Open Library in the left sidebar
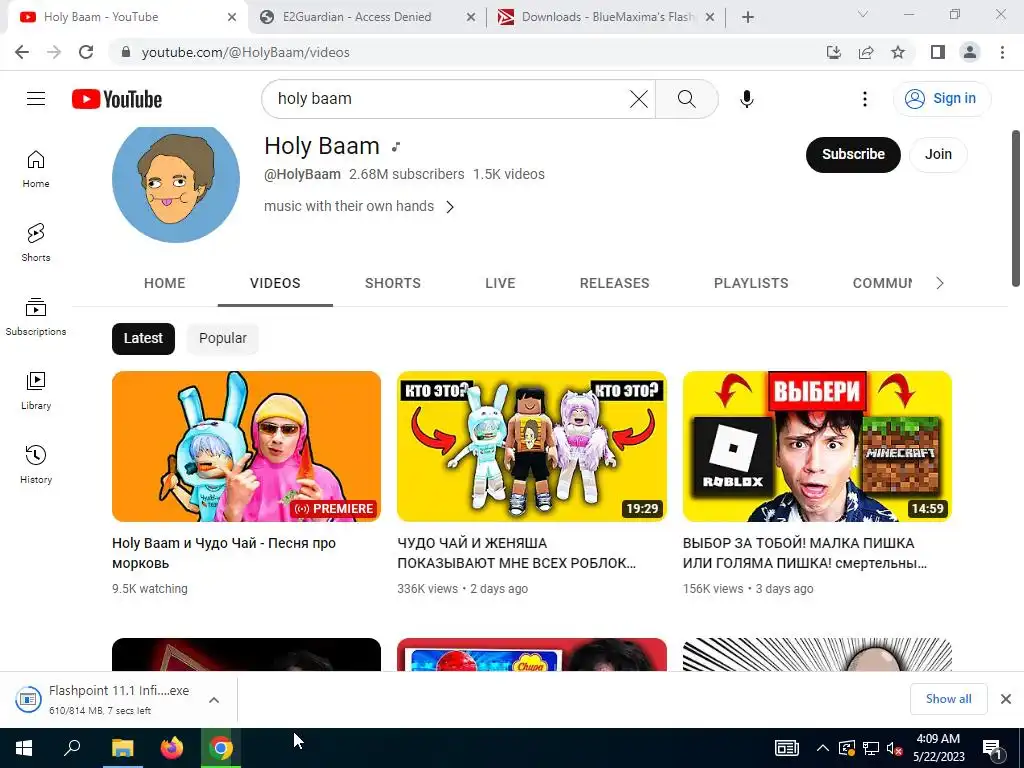 pos(36,391)
